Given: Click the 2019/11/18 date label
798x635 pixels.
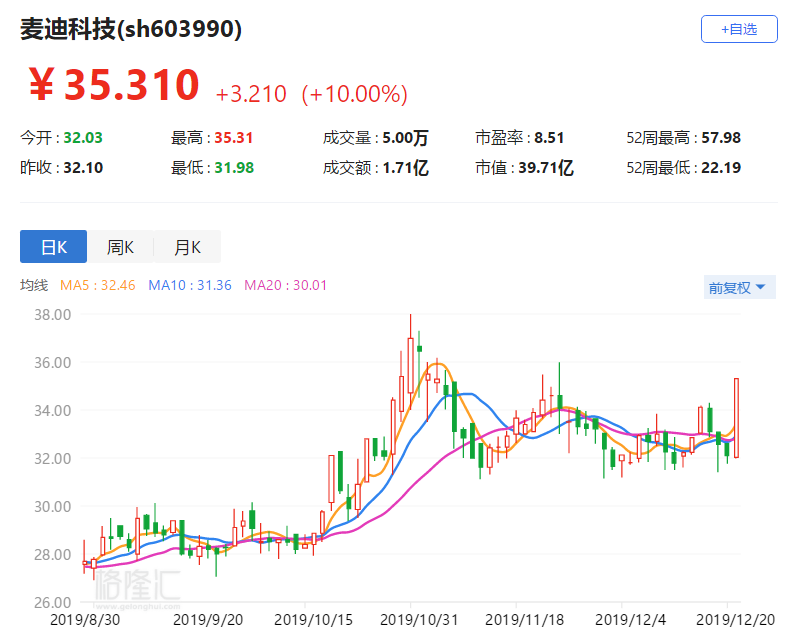Looking at the screenshot, I should (x=525, y=620).
